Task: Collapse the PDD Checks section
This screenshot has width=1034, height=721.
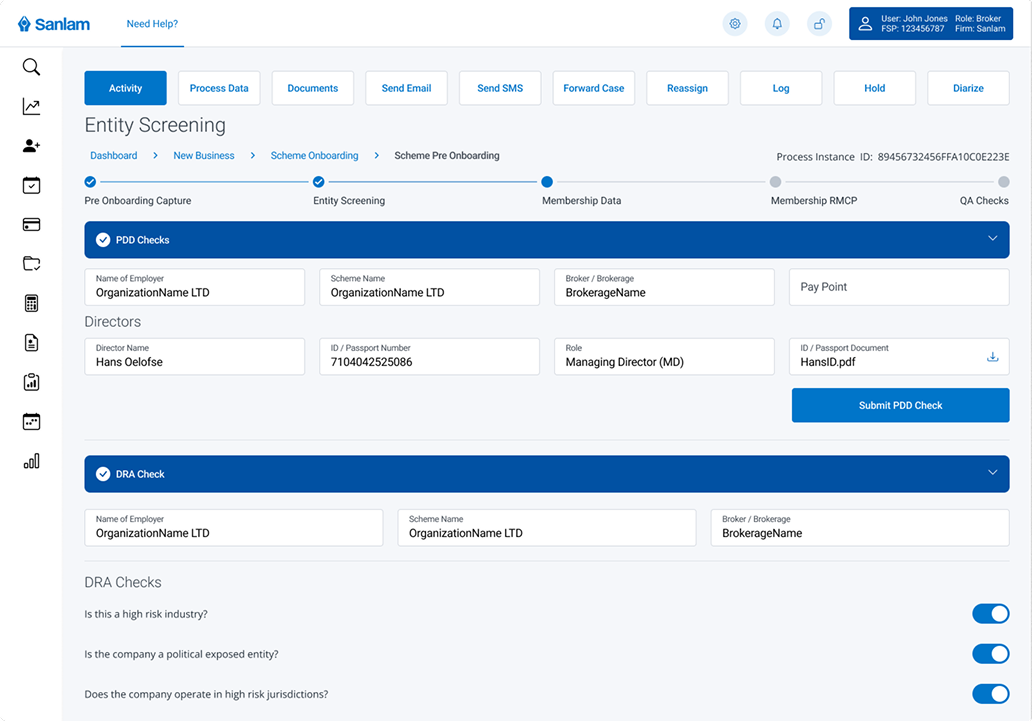Action: point(992,239)
